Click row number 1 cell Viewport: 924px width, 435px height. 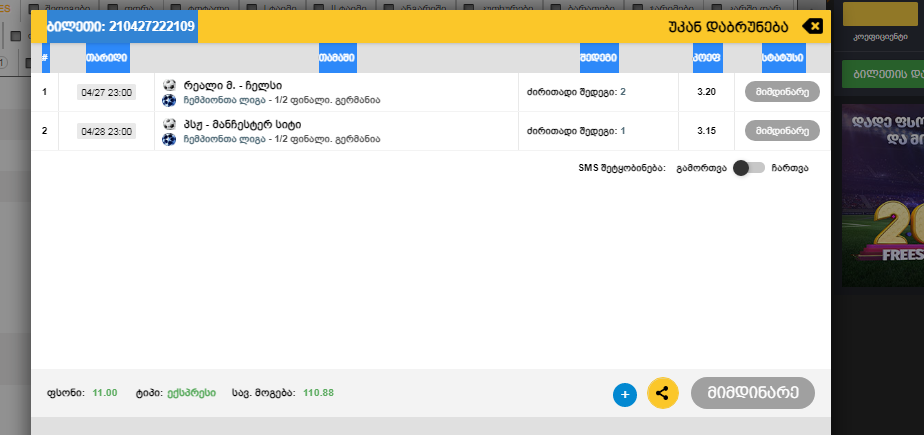tap(44, 92)
